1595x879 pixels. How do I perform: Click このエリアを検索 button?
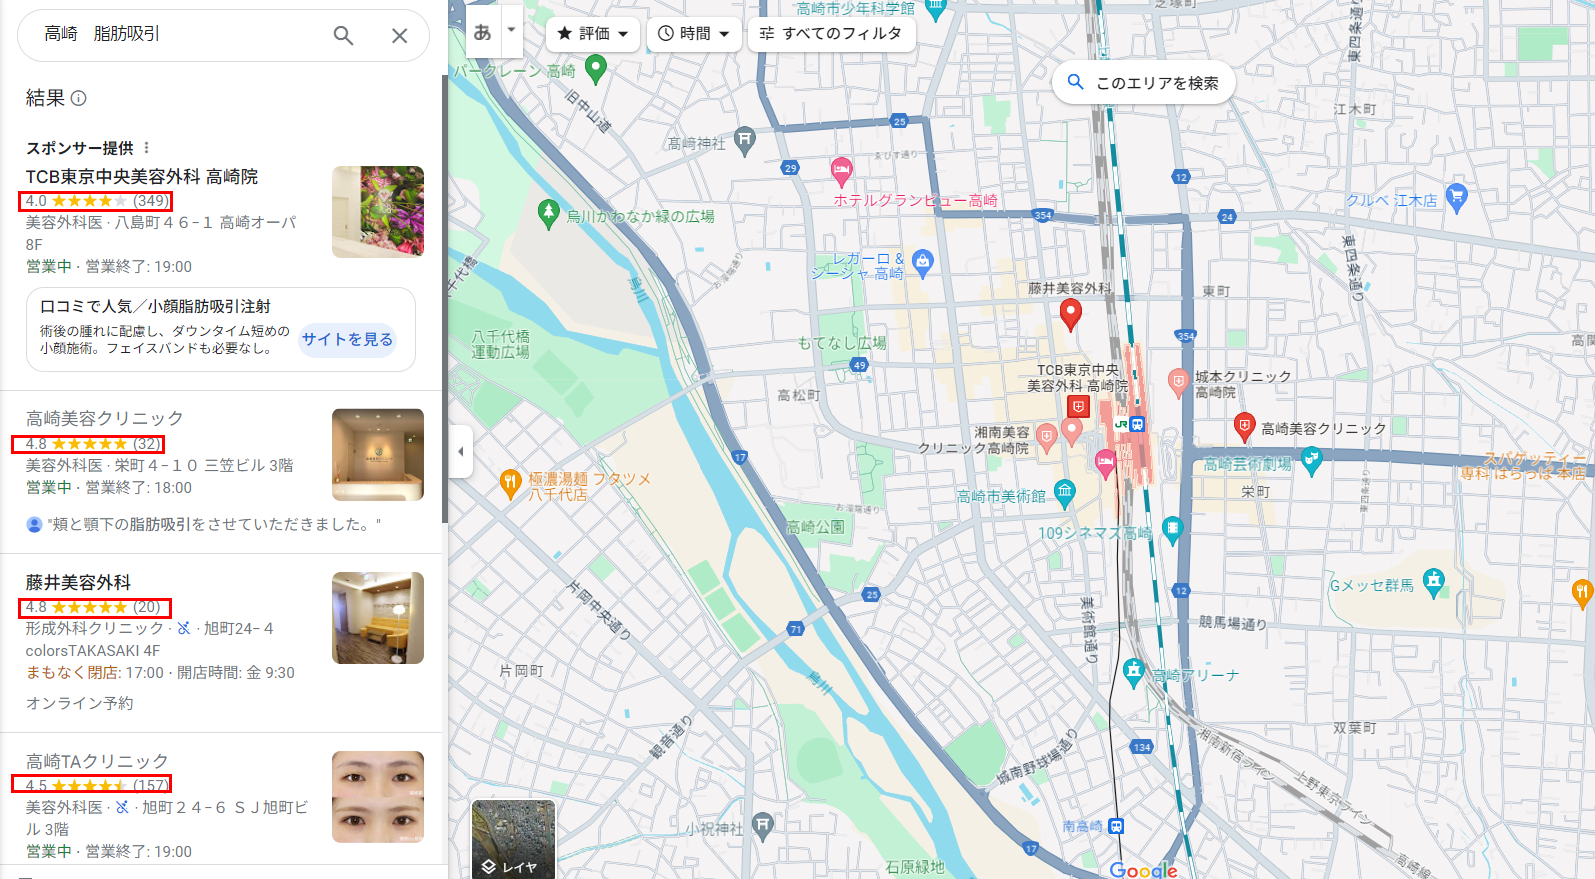(1143, 83)
